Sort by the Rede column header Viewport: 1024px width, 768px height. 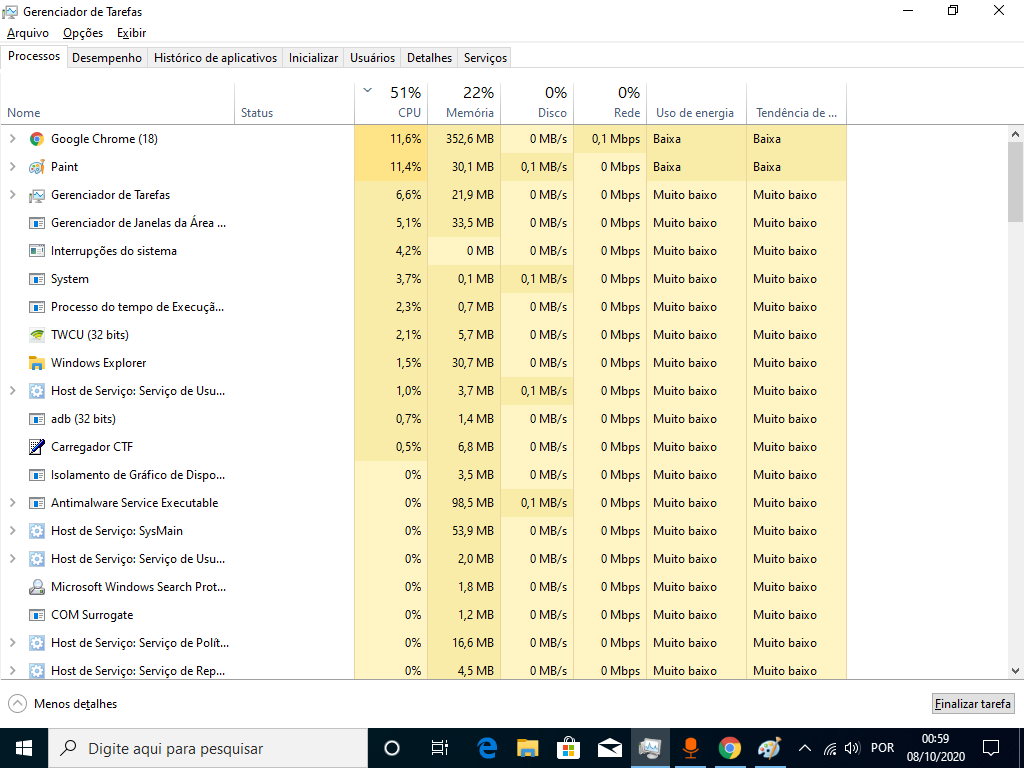coord(611,103)
